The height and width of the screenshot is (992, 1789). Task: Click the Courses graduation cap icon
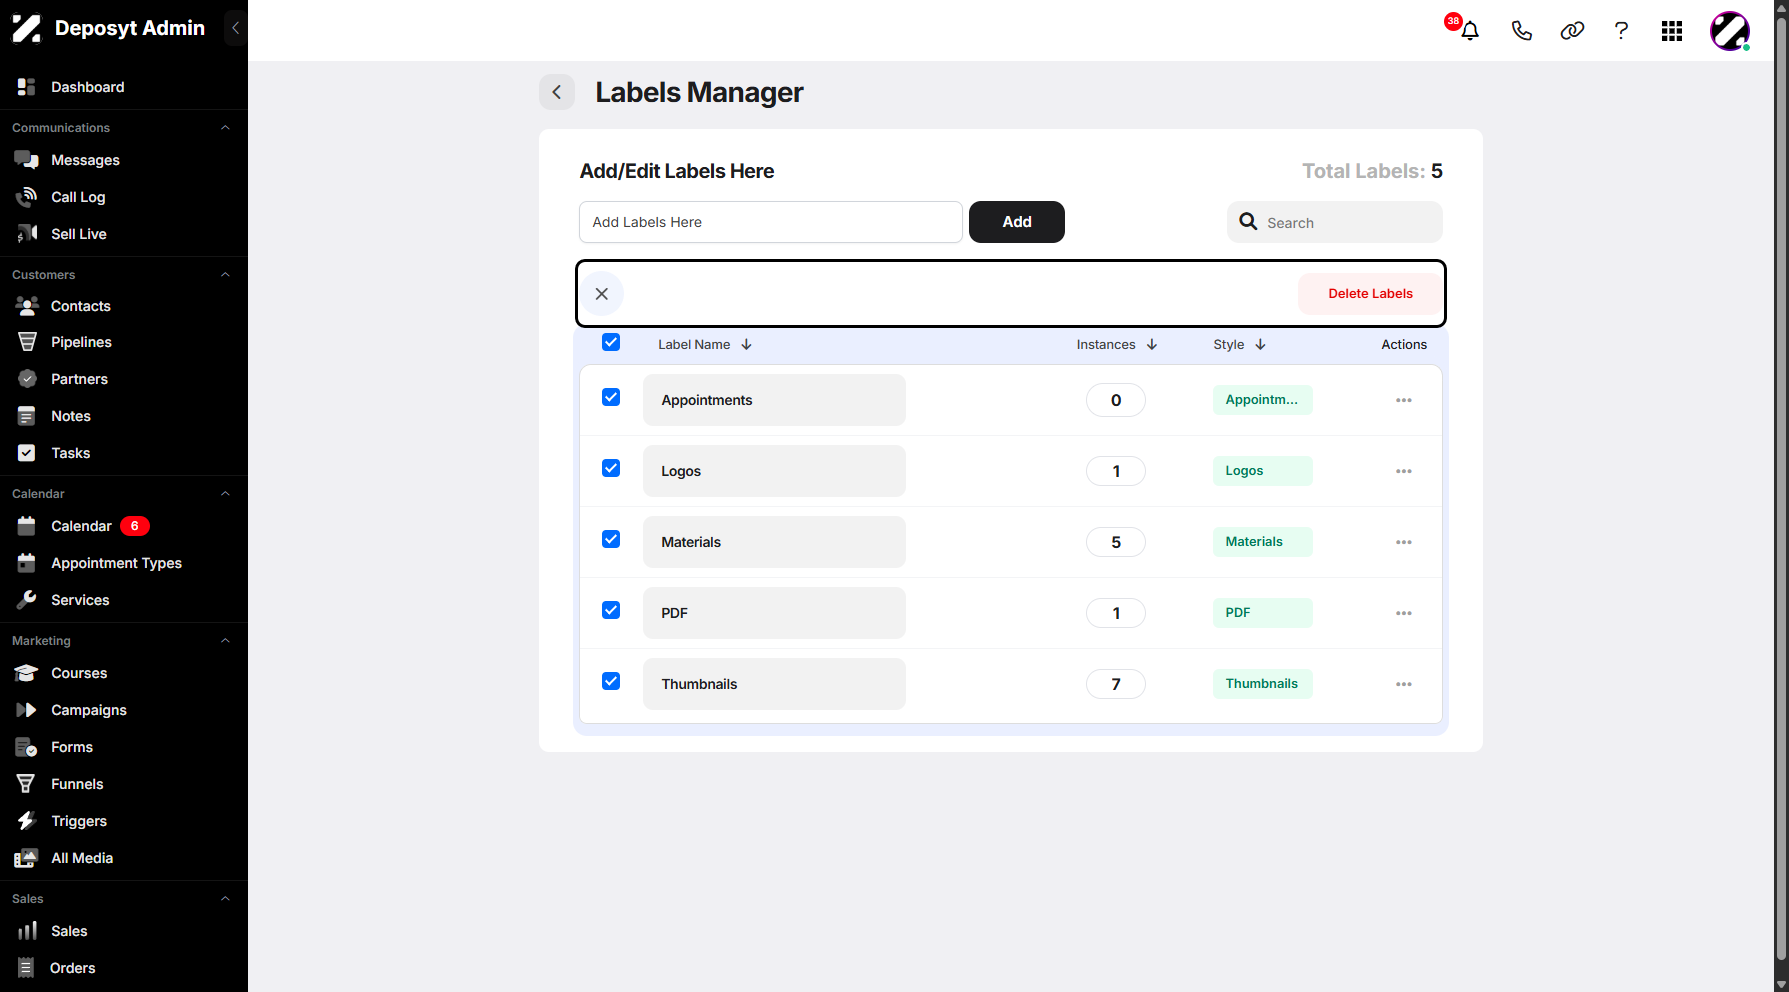pos(27,673)
